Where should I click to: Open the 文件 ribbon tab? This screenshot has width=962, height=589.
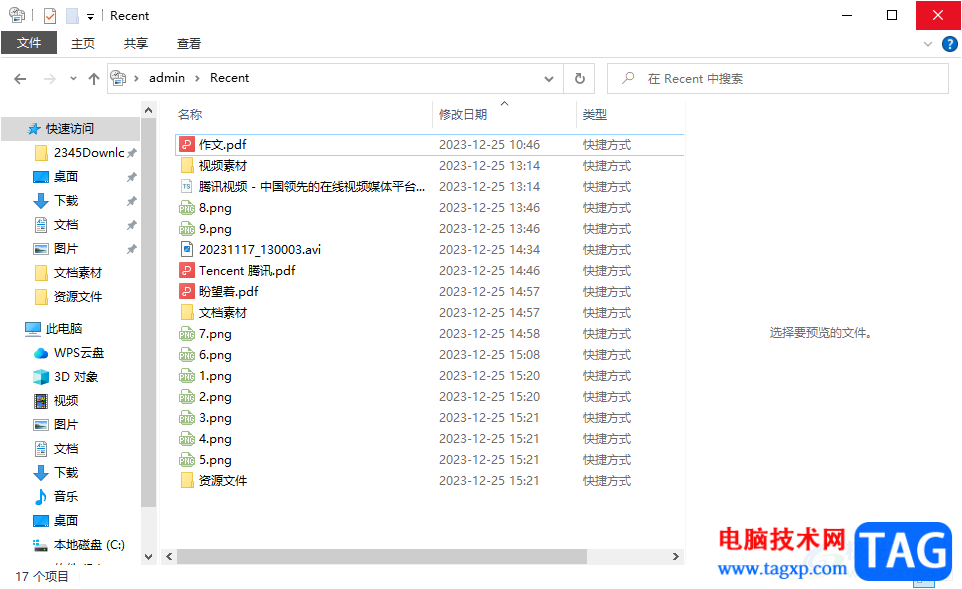click(29, 43)
